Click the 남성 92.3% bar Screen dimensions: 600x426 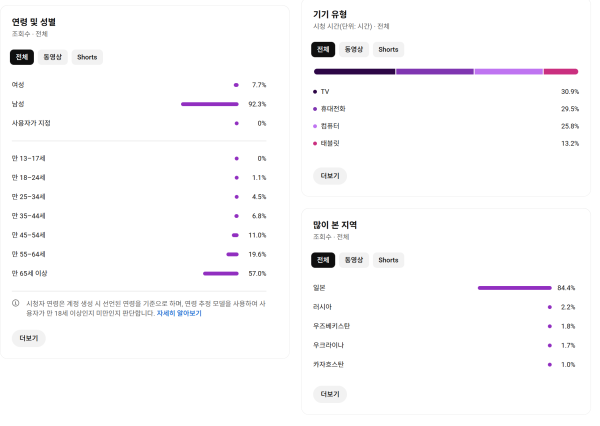tap(210, 104)
